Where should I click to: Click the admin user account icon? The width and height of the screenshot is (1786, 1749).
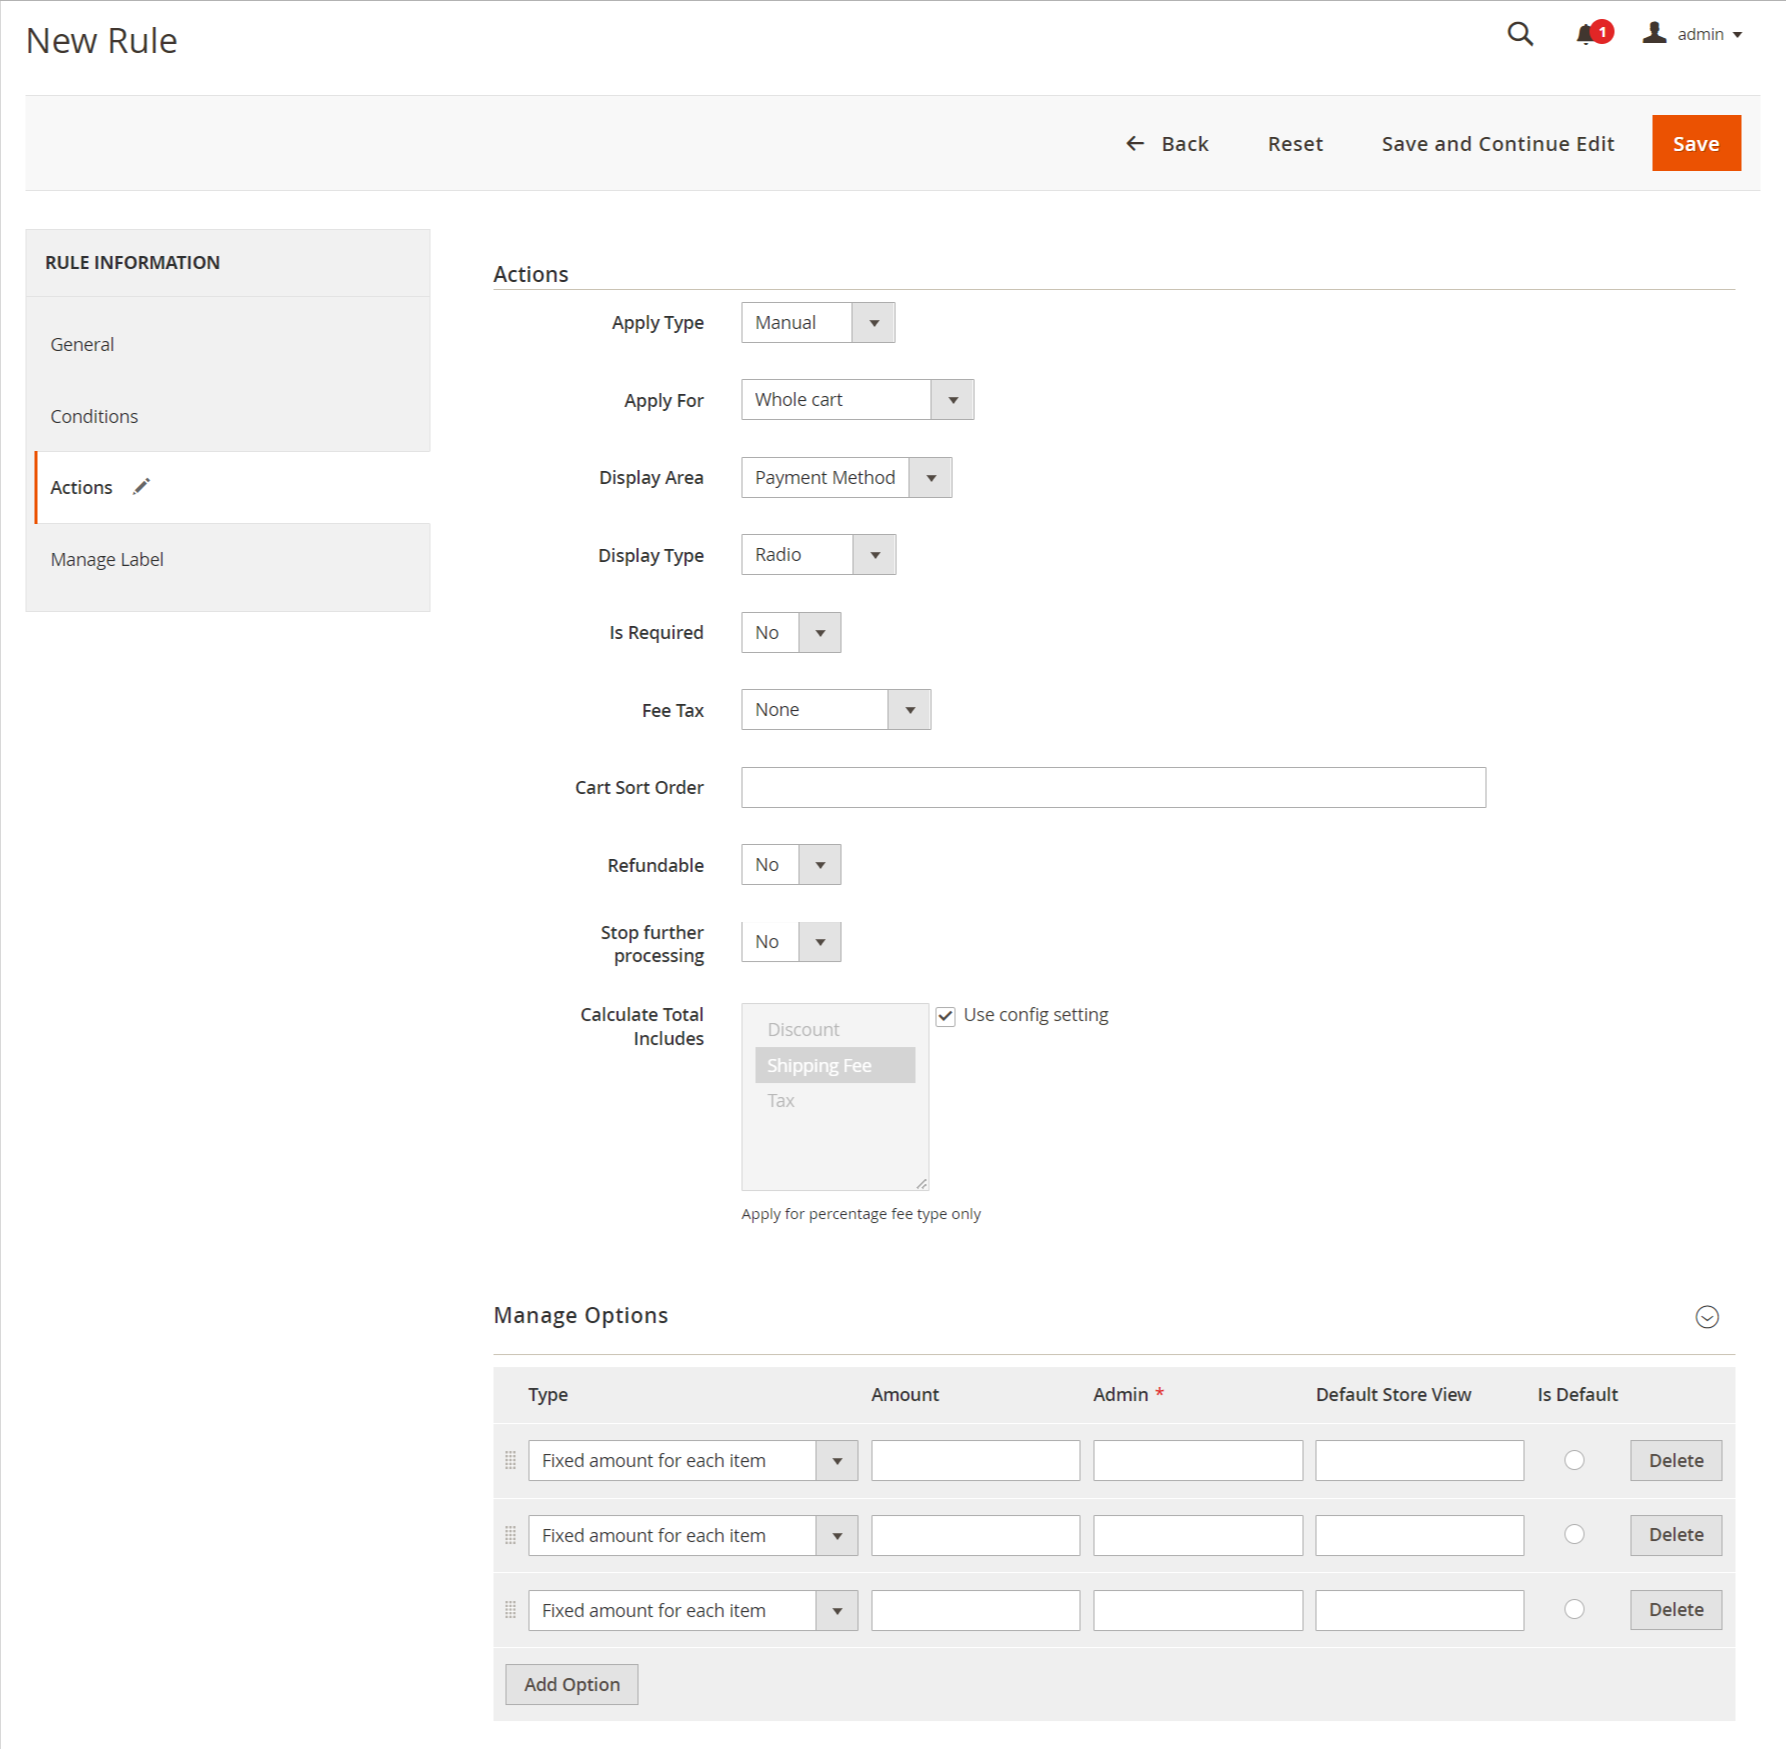pyautogui.click(x=1654, y=34)
